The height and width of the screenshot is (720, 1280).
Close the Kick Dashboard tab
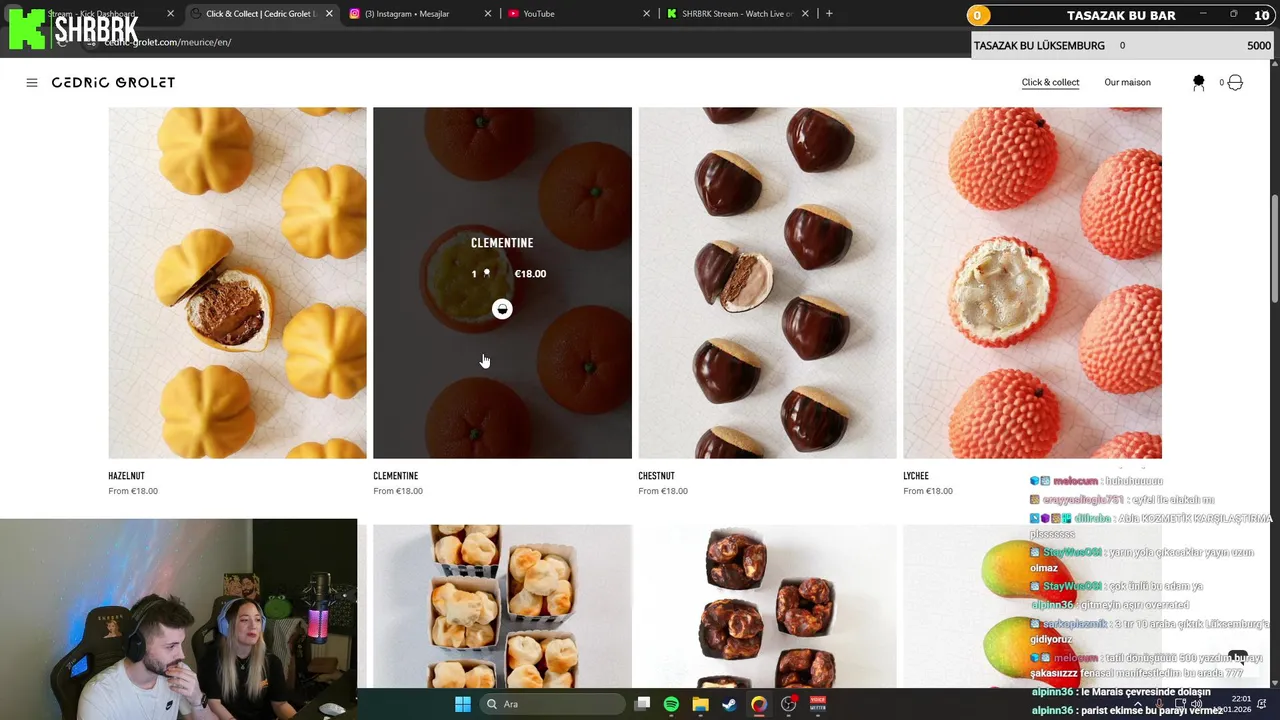point(170,14)
